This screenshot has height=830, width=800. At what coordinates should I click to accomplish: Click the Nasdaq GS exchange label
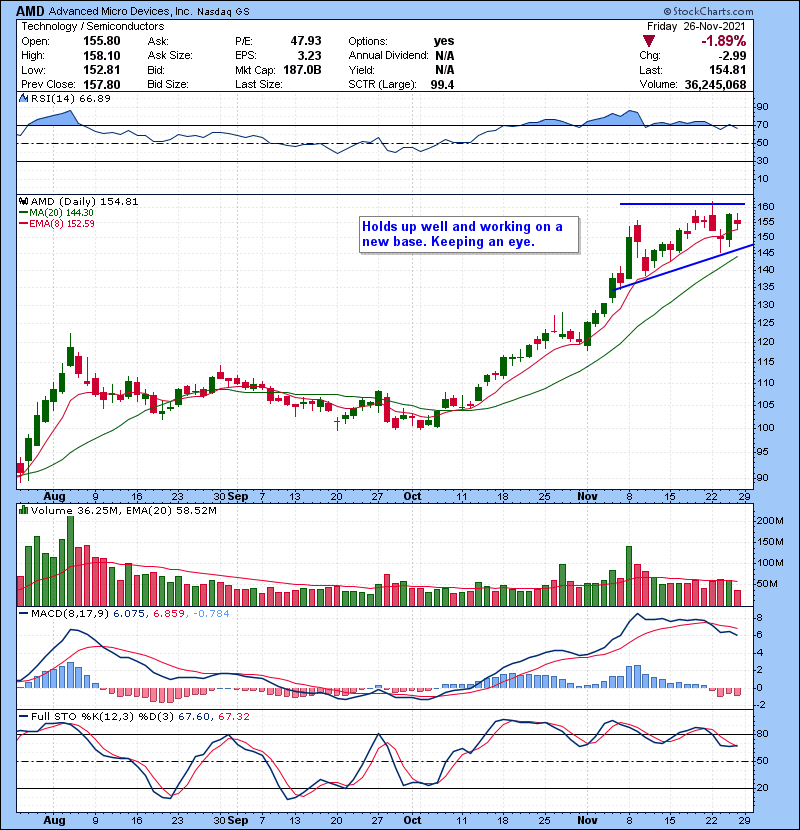pyautogui.click(x=223, y=12)
